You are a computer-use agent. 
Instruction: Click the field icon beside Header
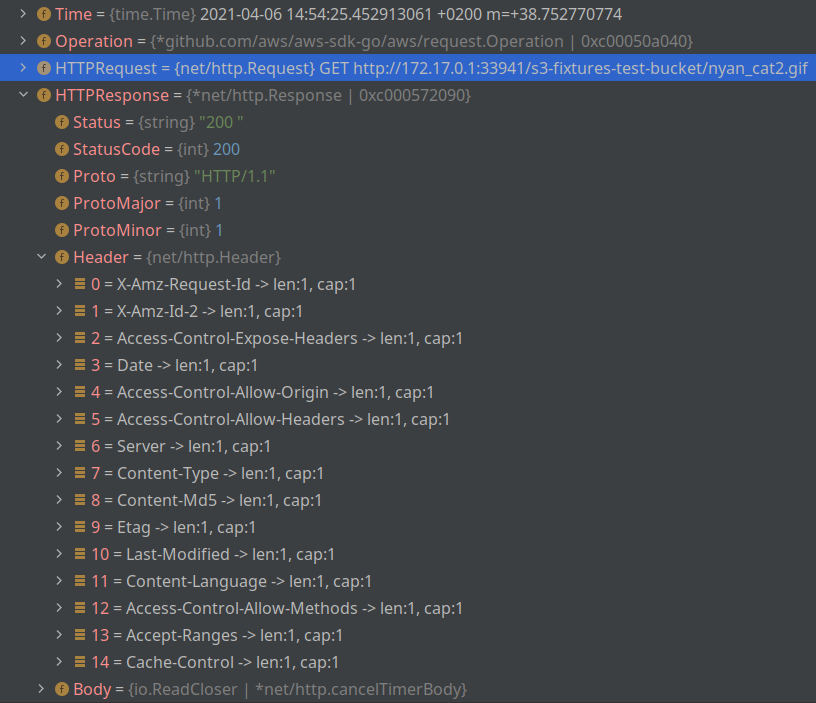tap(62, 257)
